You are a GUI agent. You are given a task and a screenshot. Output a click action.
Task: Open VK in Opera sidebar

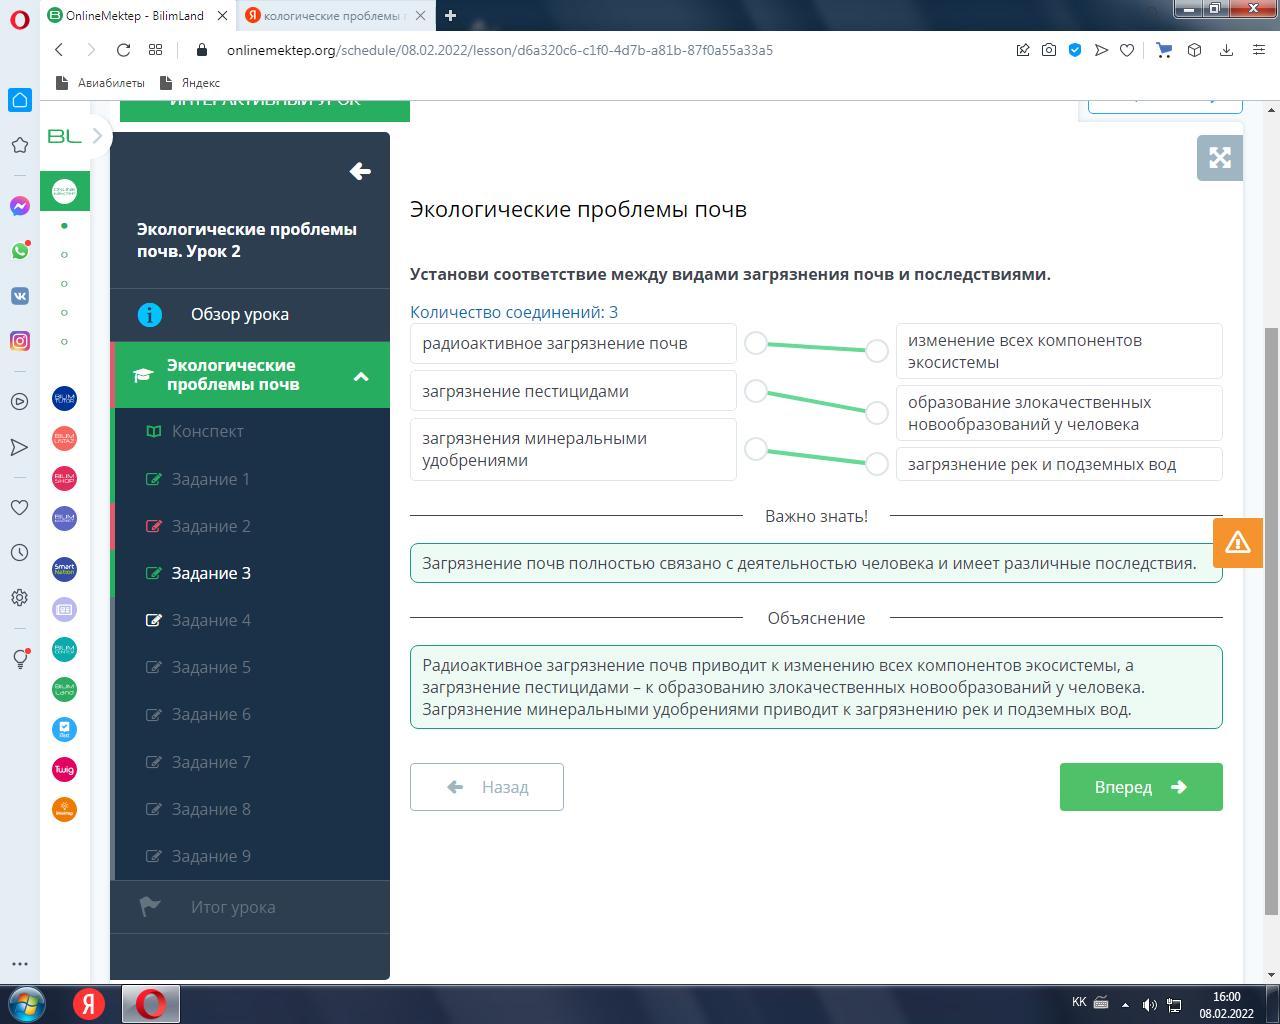tap(20, 296)
